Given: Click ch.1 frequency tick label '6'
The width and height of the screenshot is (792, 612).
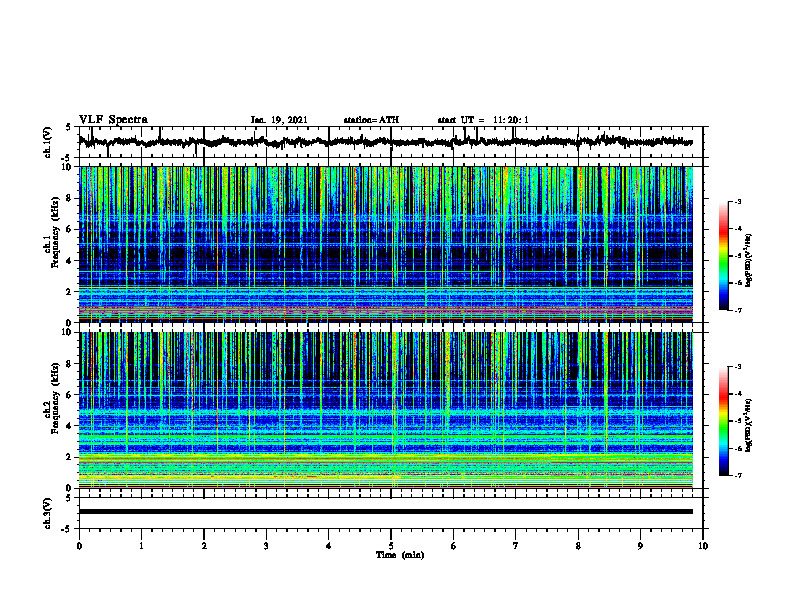Looking at the screenshot, I should point(70,229).
